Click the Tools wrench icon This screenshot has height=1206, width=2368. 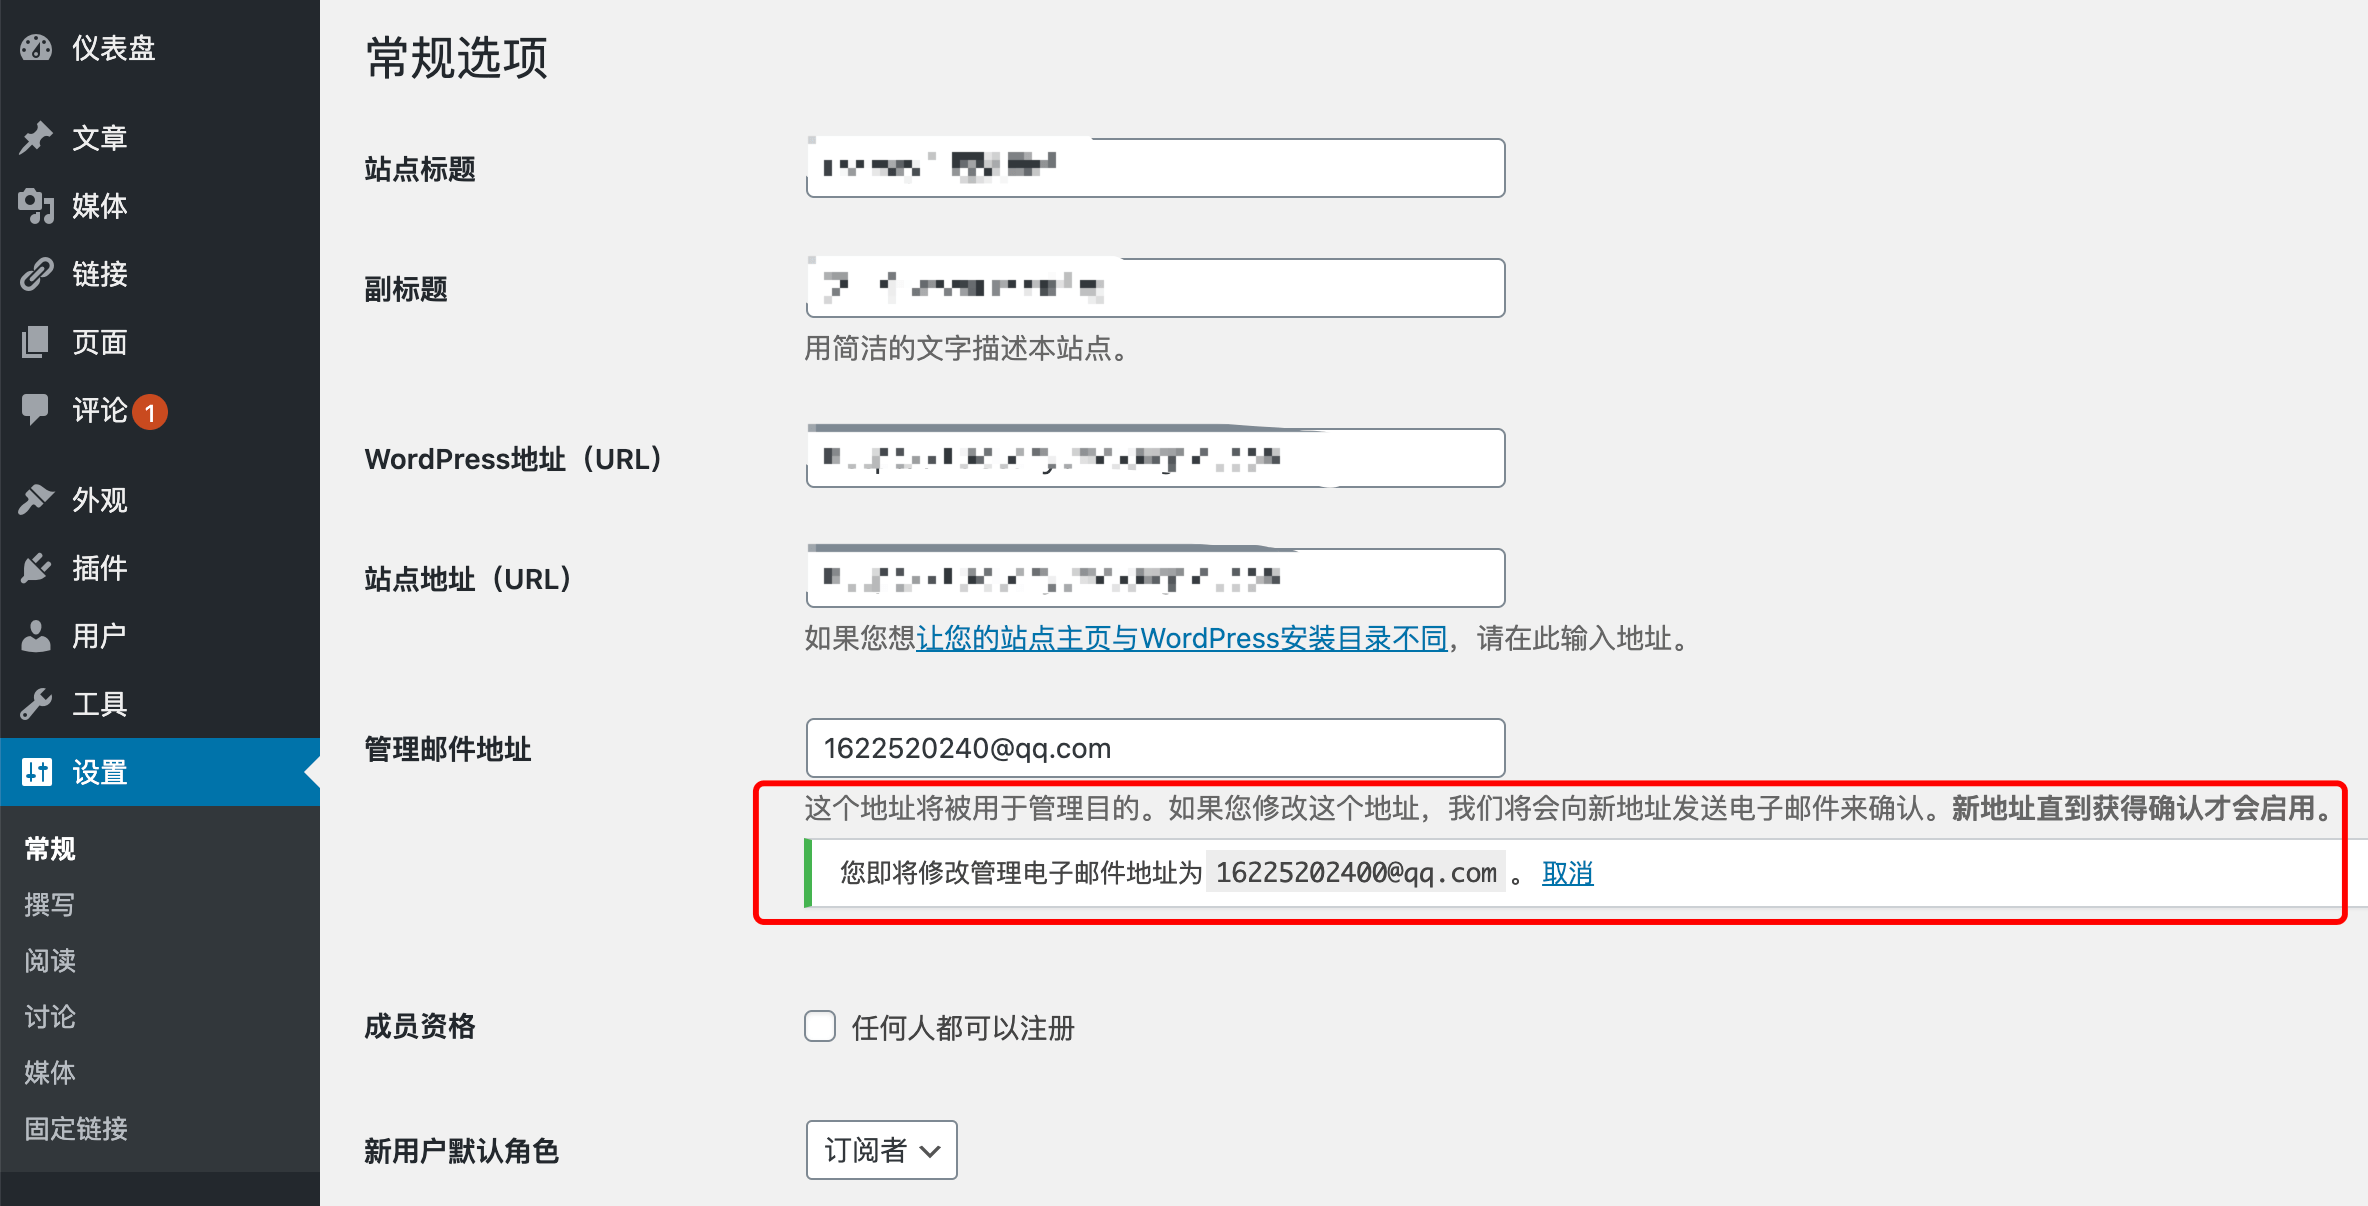coord(36,704)
